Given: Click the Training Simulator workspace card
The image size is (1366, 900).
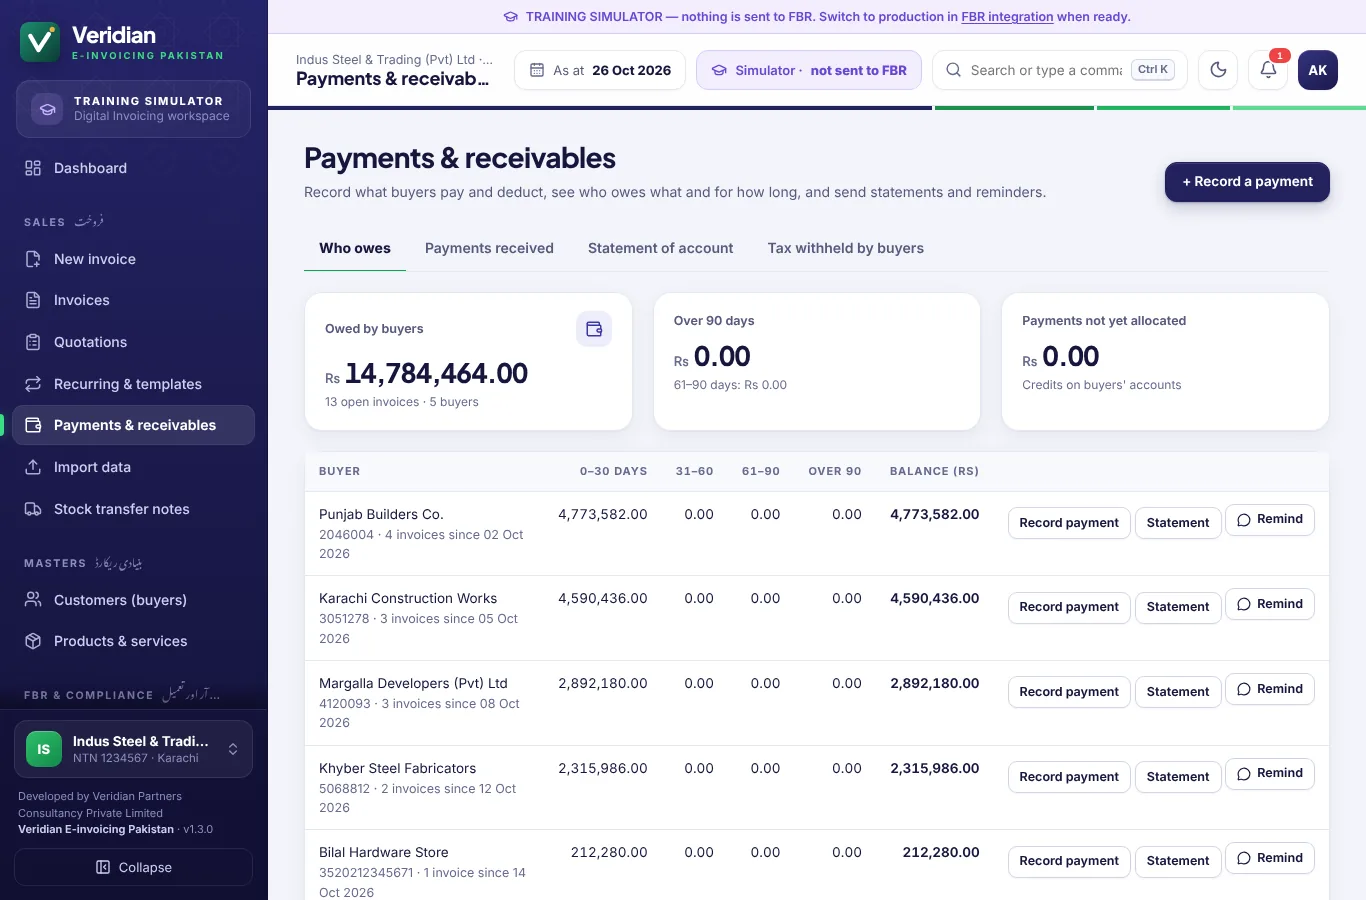Looking at the screenshot, I should pos(133,109).
